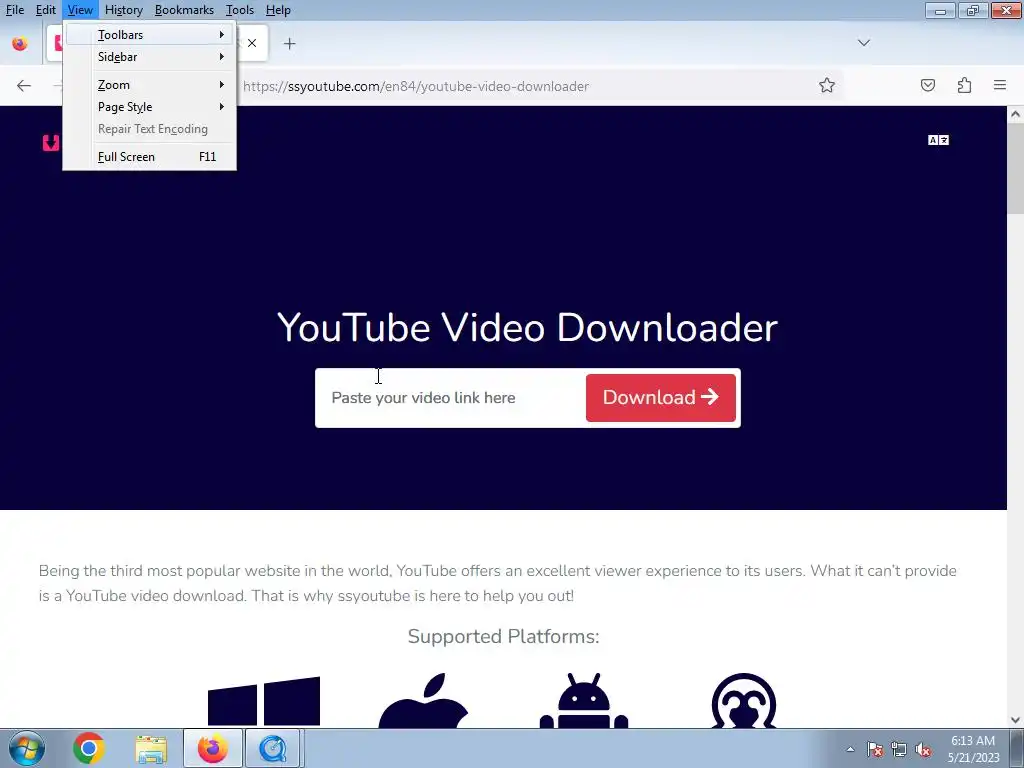Open the blue magnifier taskbar app
The width and height of the screenshot is (1024, 768).
(273, 748)
